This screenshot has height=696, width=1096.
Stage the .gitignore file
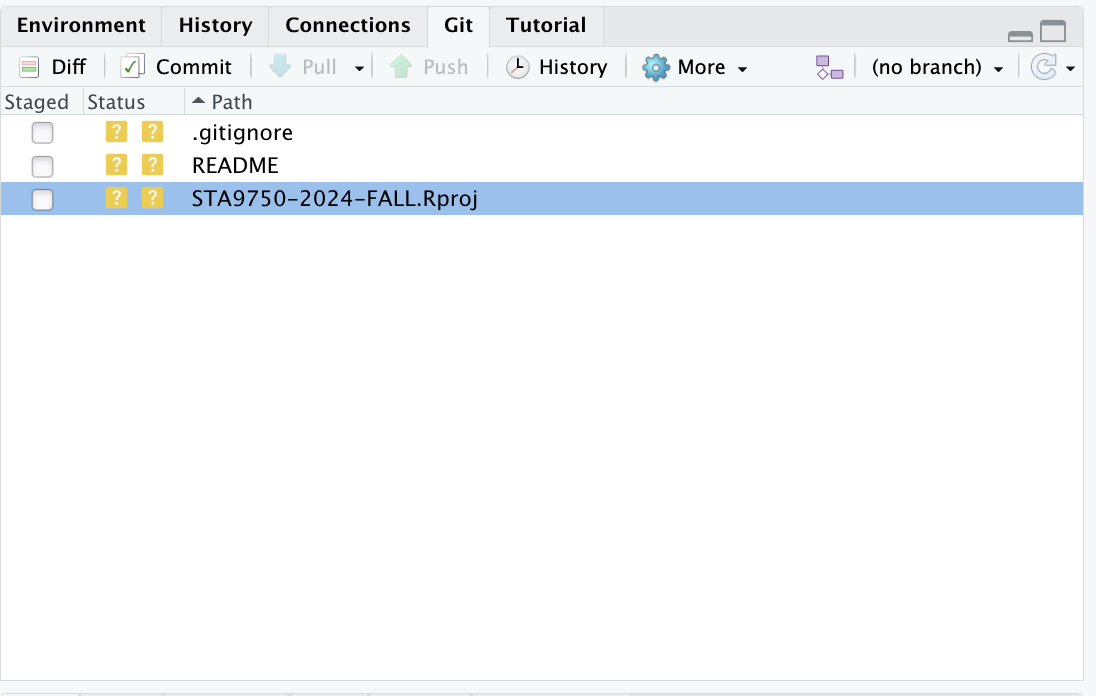(x=42, y=133)
